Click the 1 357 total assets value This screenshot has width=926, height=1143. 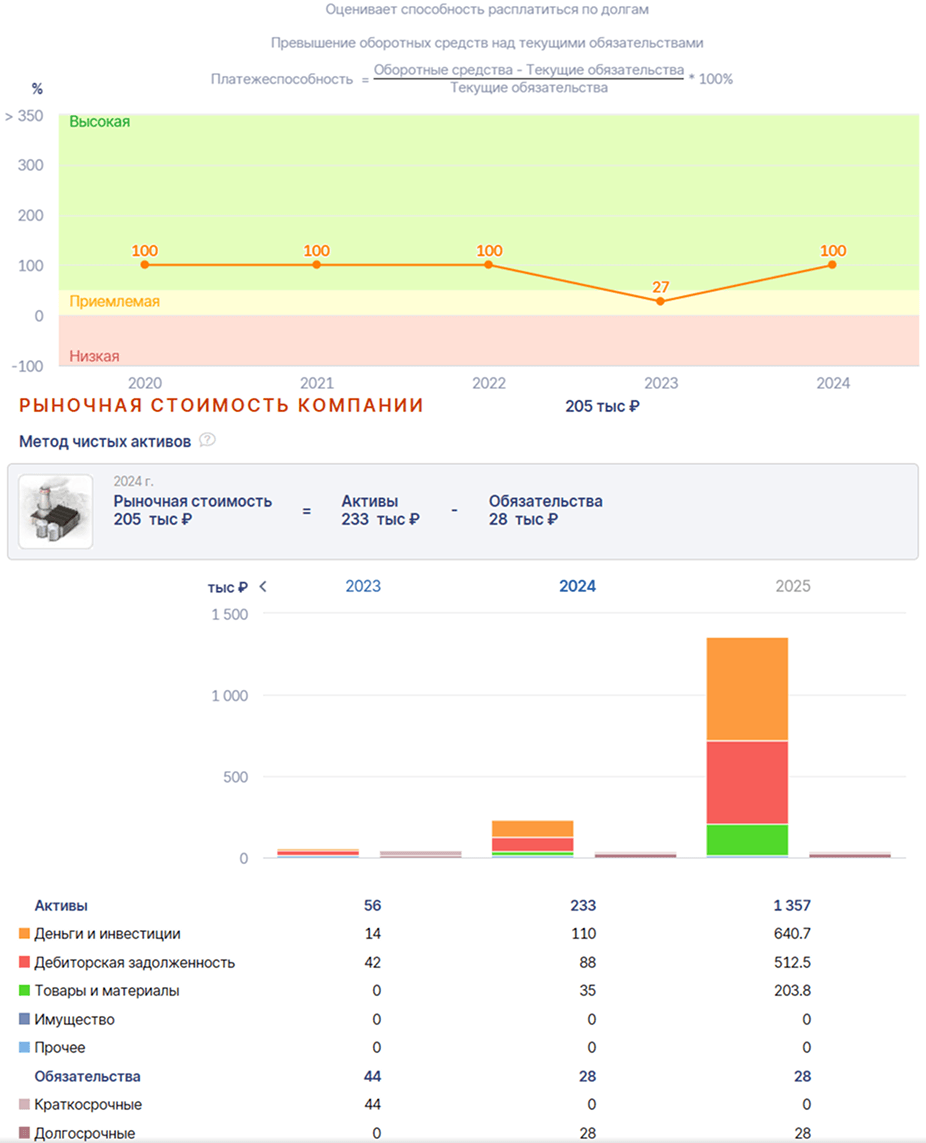tap(792, 905)
